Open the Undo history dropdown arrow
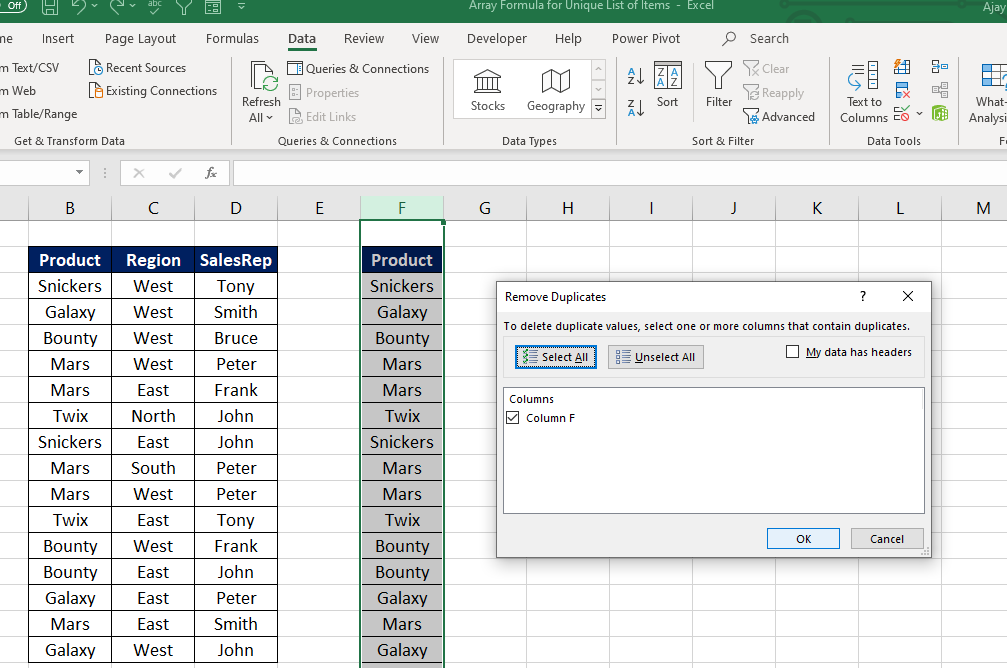 95,6
